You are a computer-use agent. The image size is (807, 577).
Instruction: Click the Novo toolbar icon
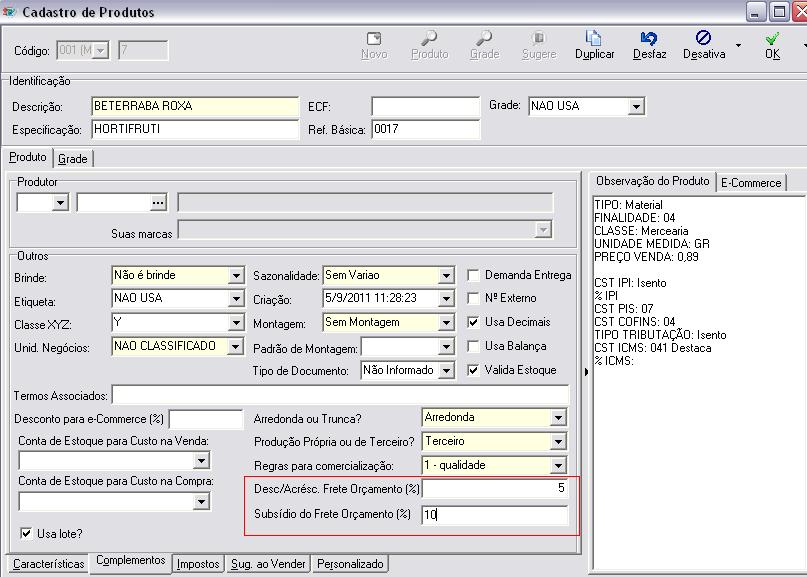(373, 40)
